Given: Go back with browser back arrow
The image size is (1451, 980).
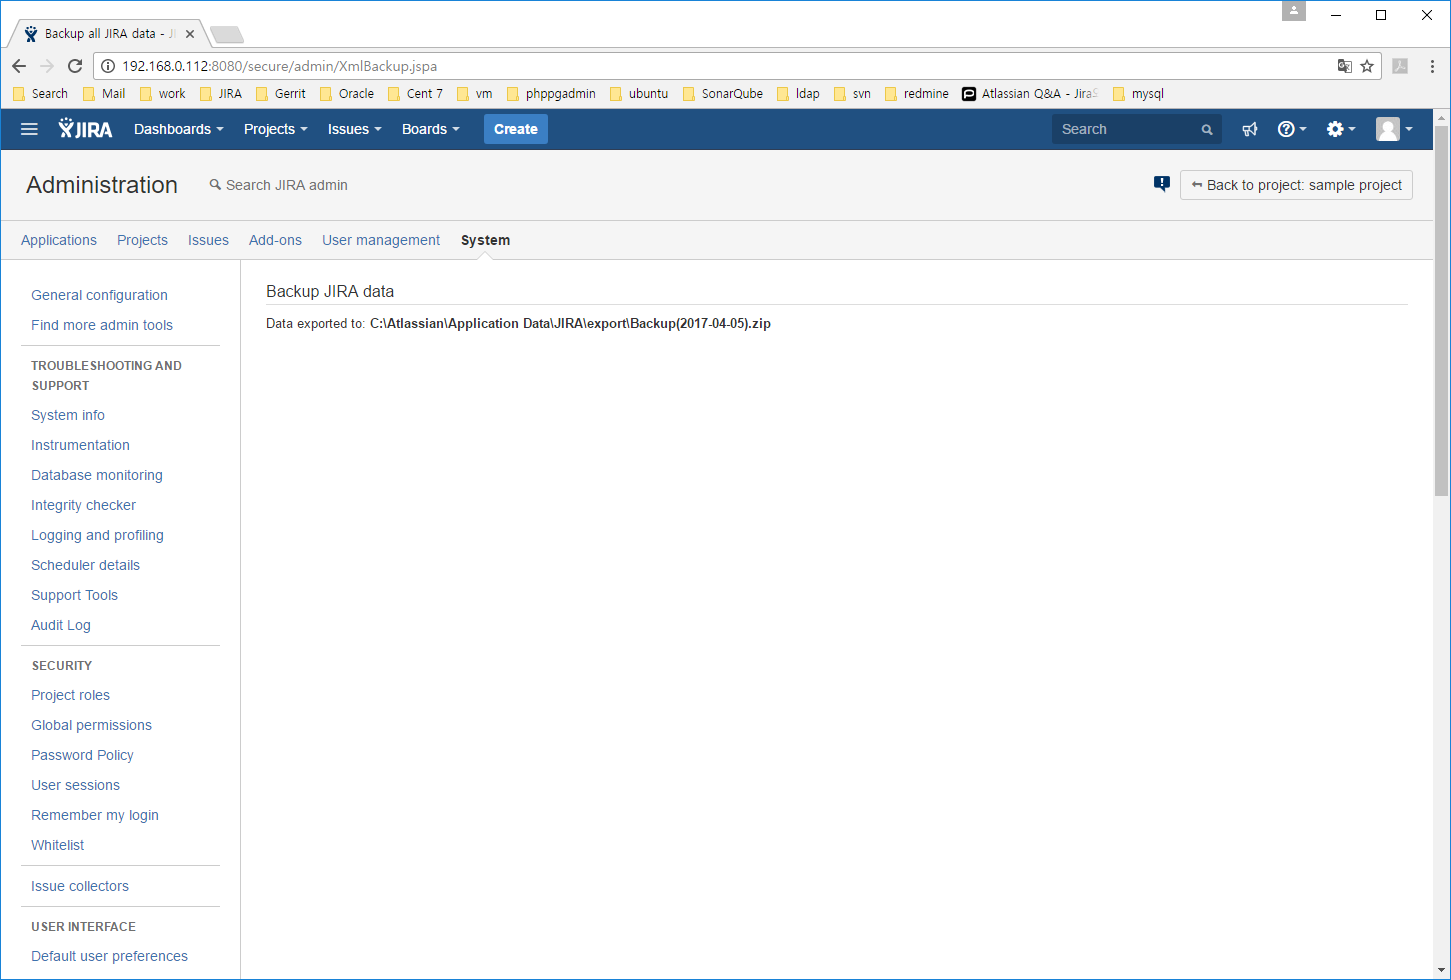Looking at the screenshot, I should coord(19,66).
